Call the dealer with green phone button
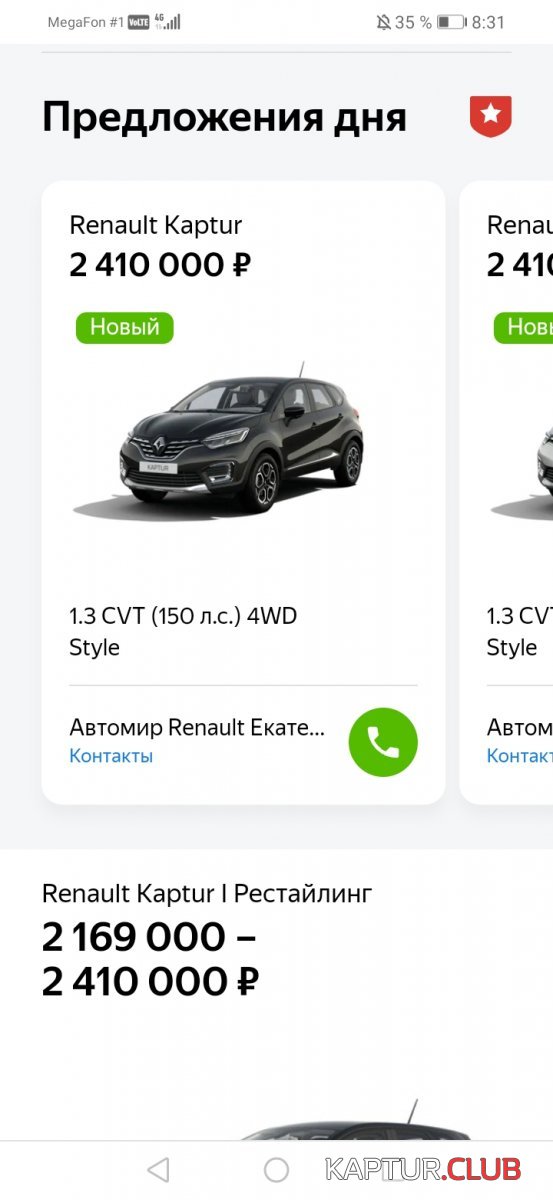553x1200 pixels. point(383,742)
